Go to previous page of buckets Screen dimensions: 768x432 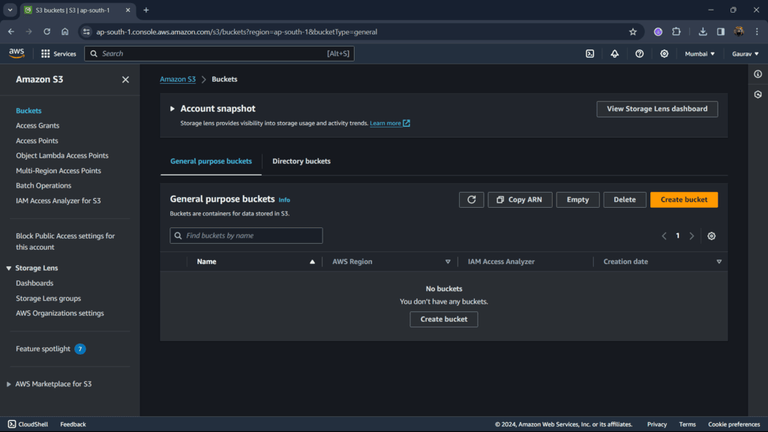pos(664,236)
